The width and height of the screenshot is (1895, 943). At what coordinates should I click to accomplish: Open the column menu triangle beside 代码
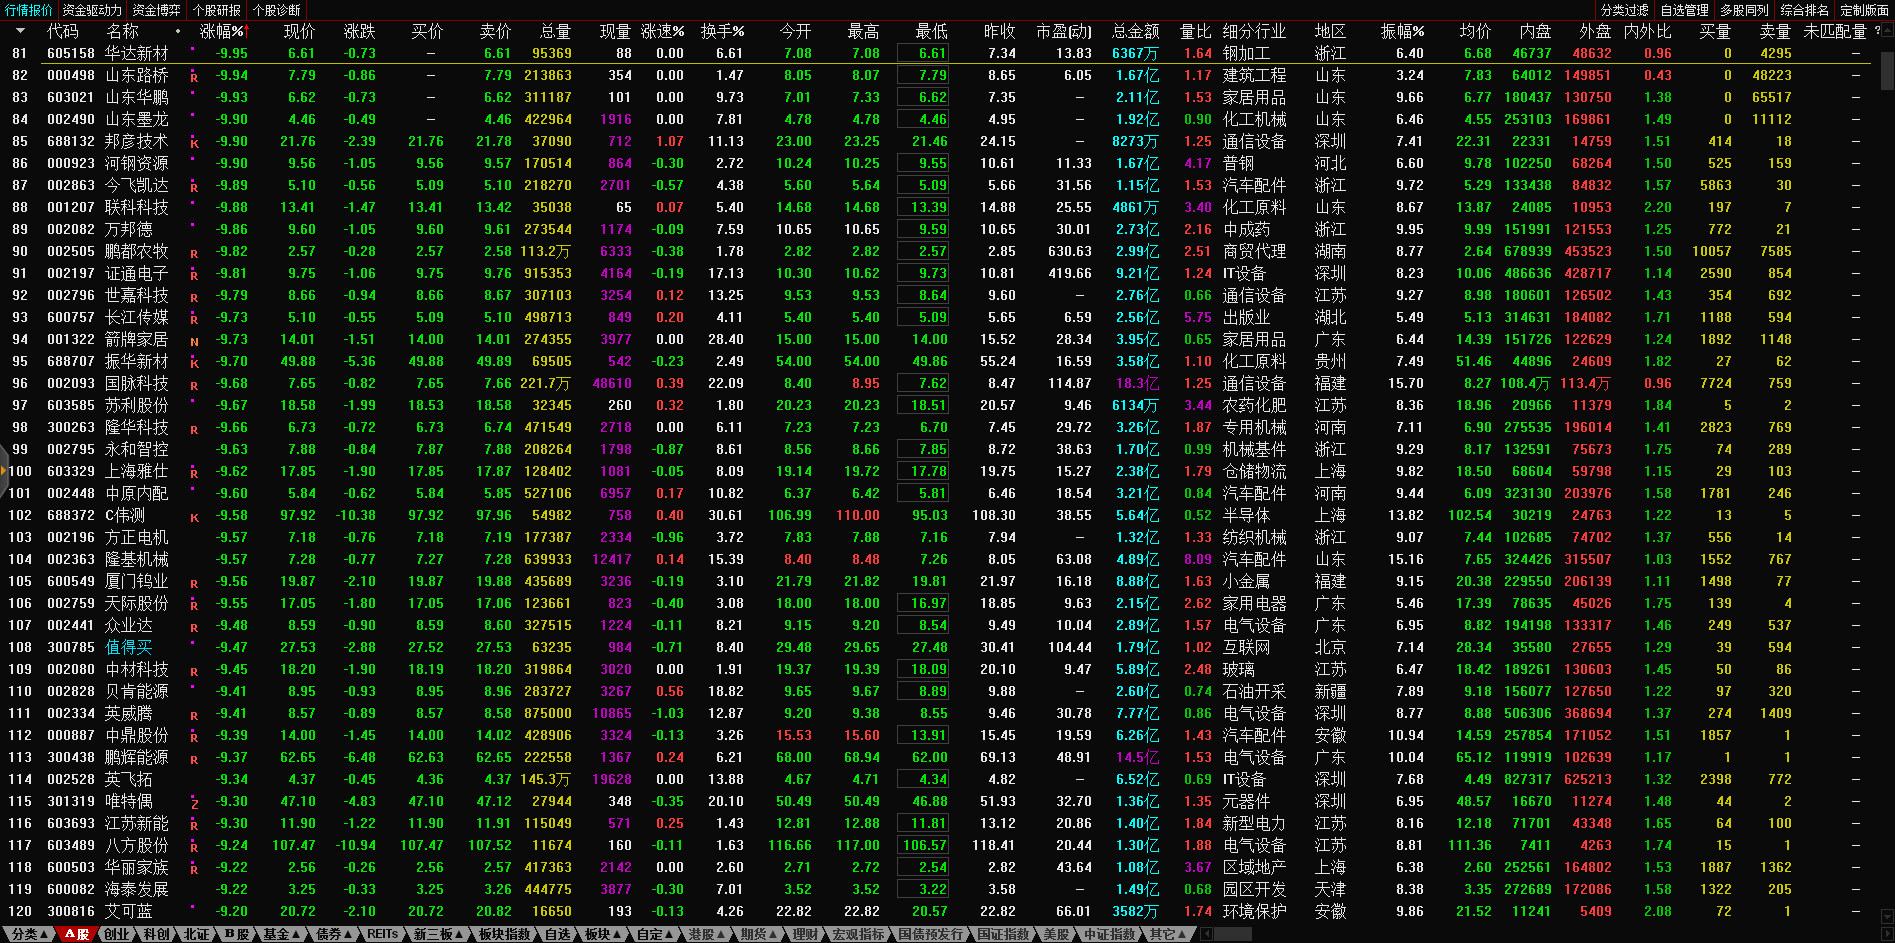(x=20, y=32)
